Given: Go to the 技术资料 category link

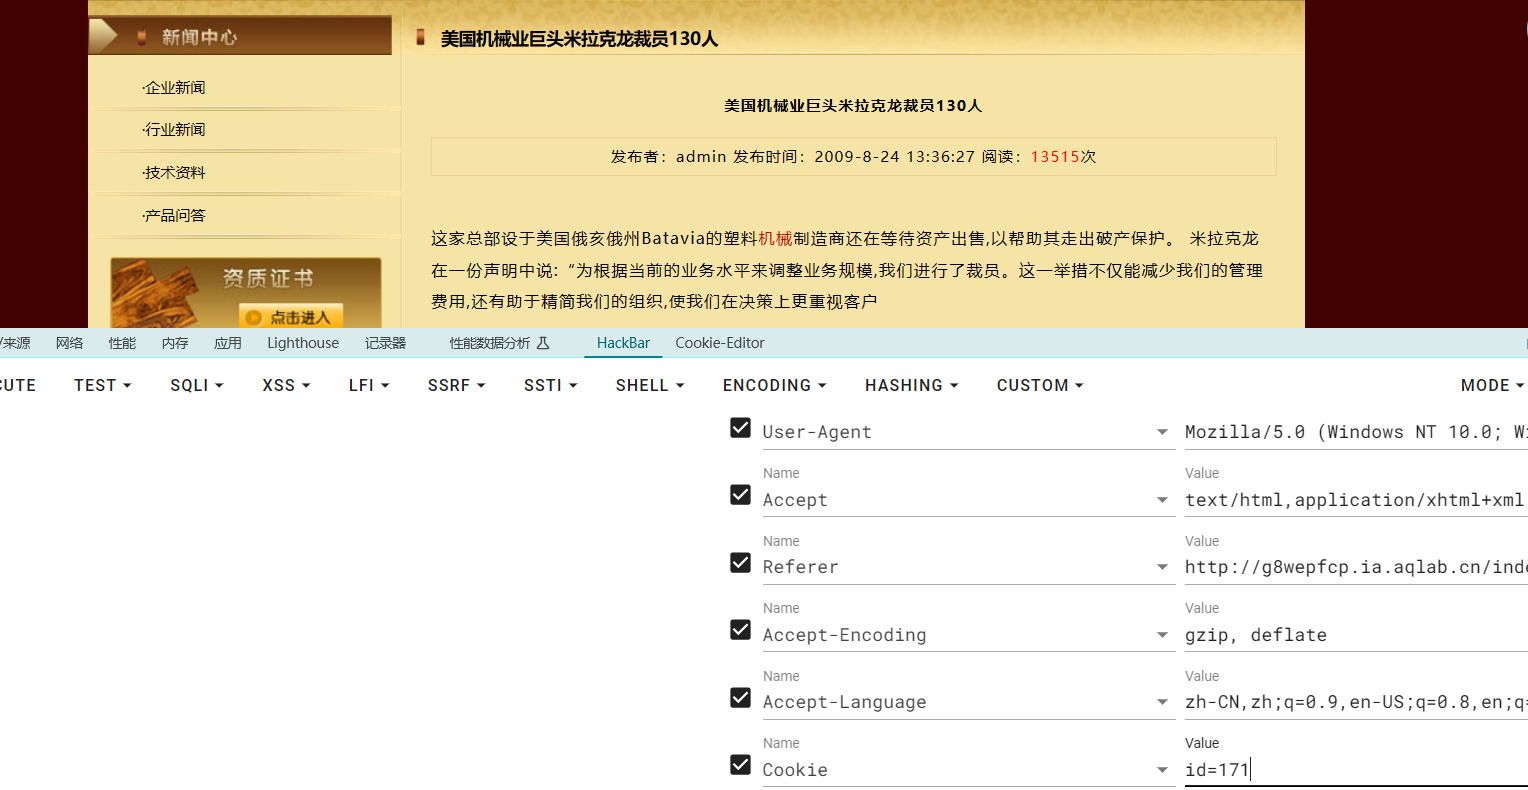Looking at the screenshot, I should pyautogui.click(x=175, y=173).
